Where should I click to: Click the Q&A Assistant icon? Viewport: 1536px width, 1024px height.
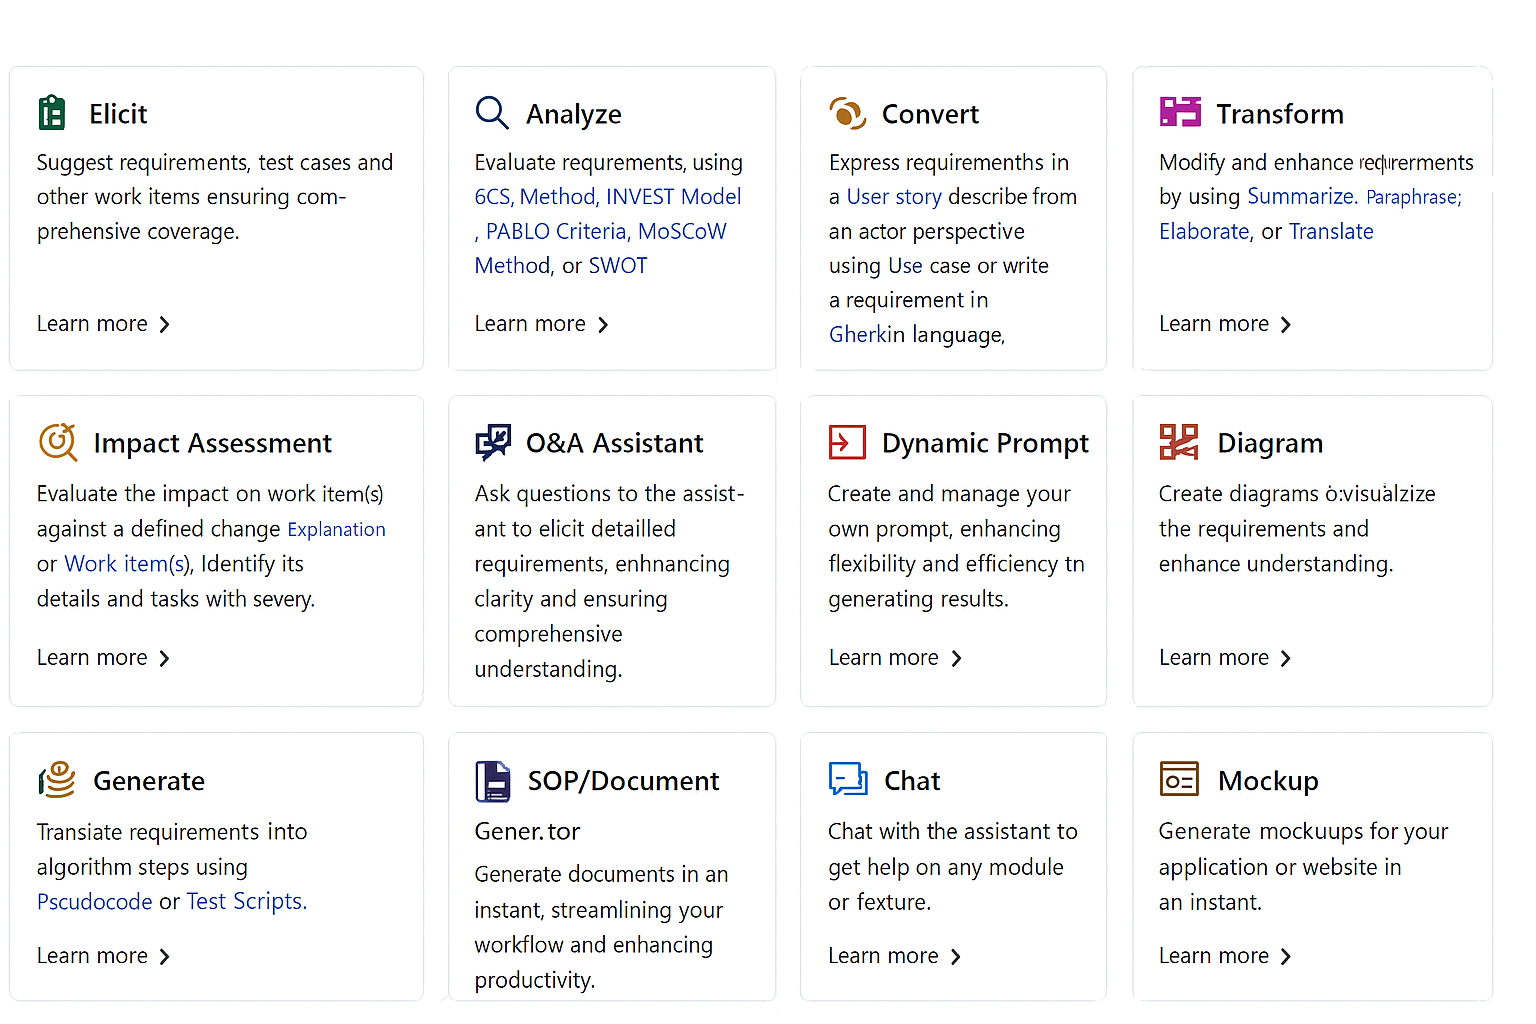[x=493, y=442]
